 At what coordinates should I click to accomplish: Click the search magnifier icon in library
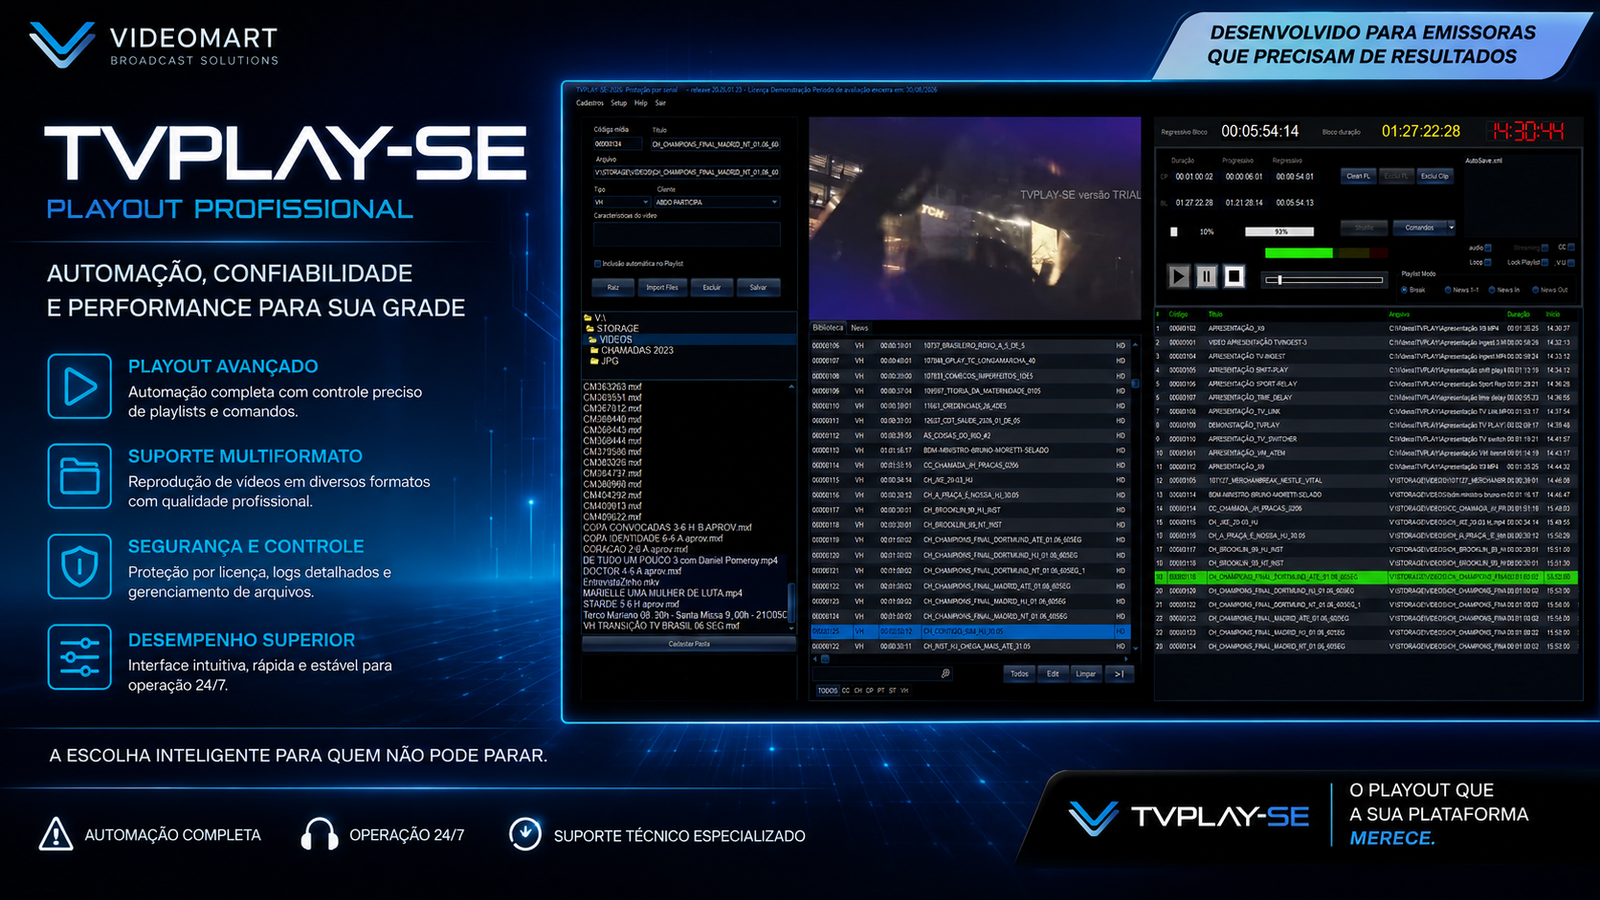(x=946, y=674)
